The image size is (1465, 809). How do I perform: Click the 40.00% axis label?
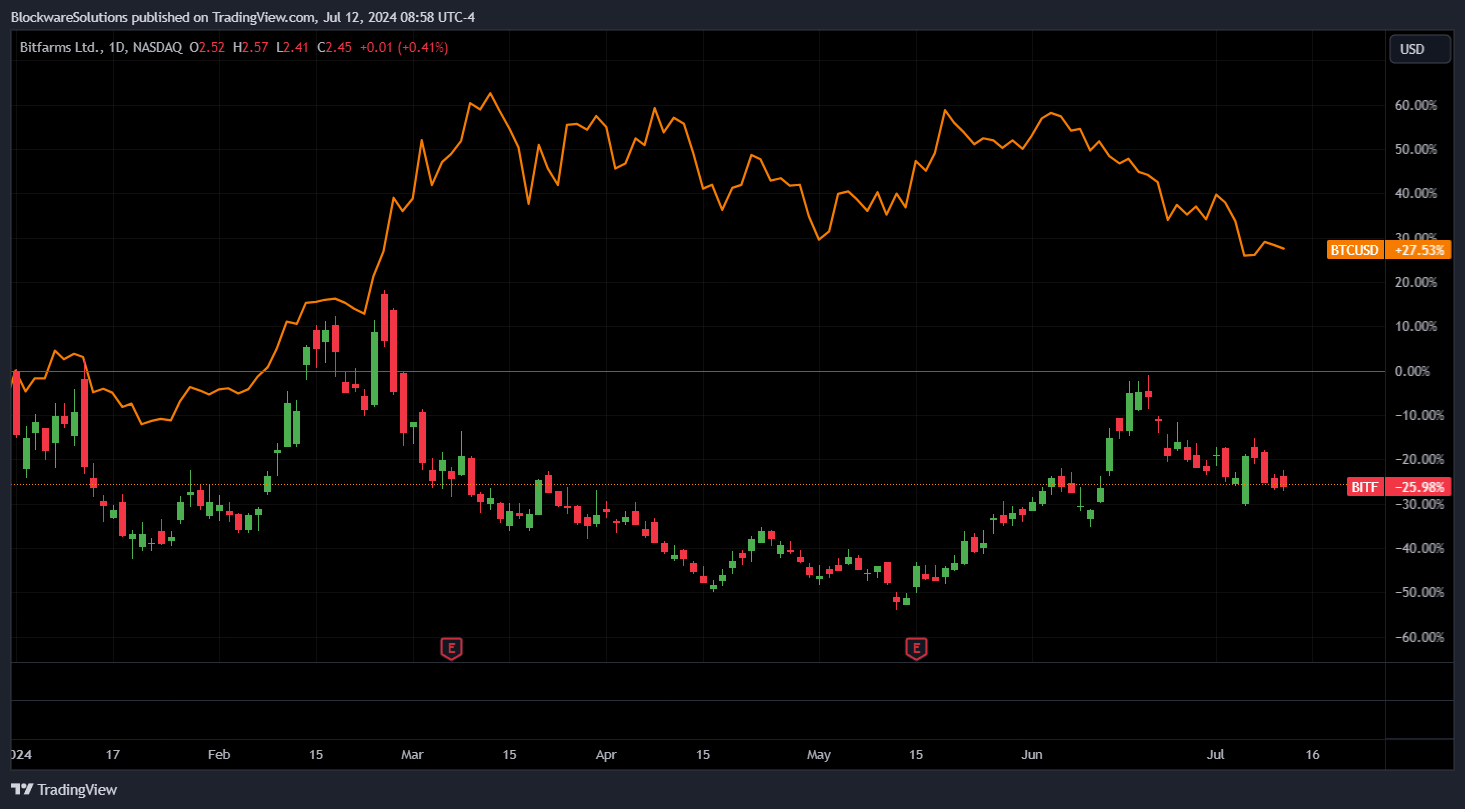click(x=1417, y=193)
